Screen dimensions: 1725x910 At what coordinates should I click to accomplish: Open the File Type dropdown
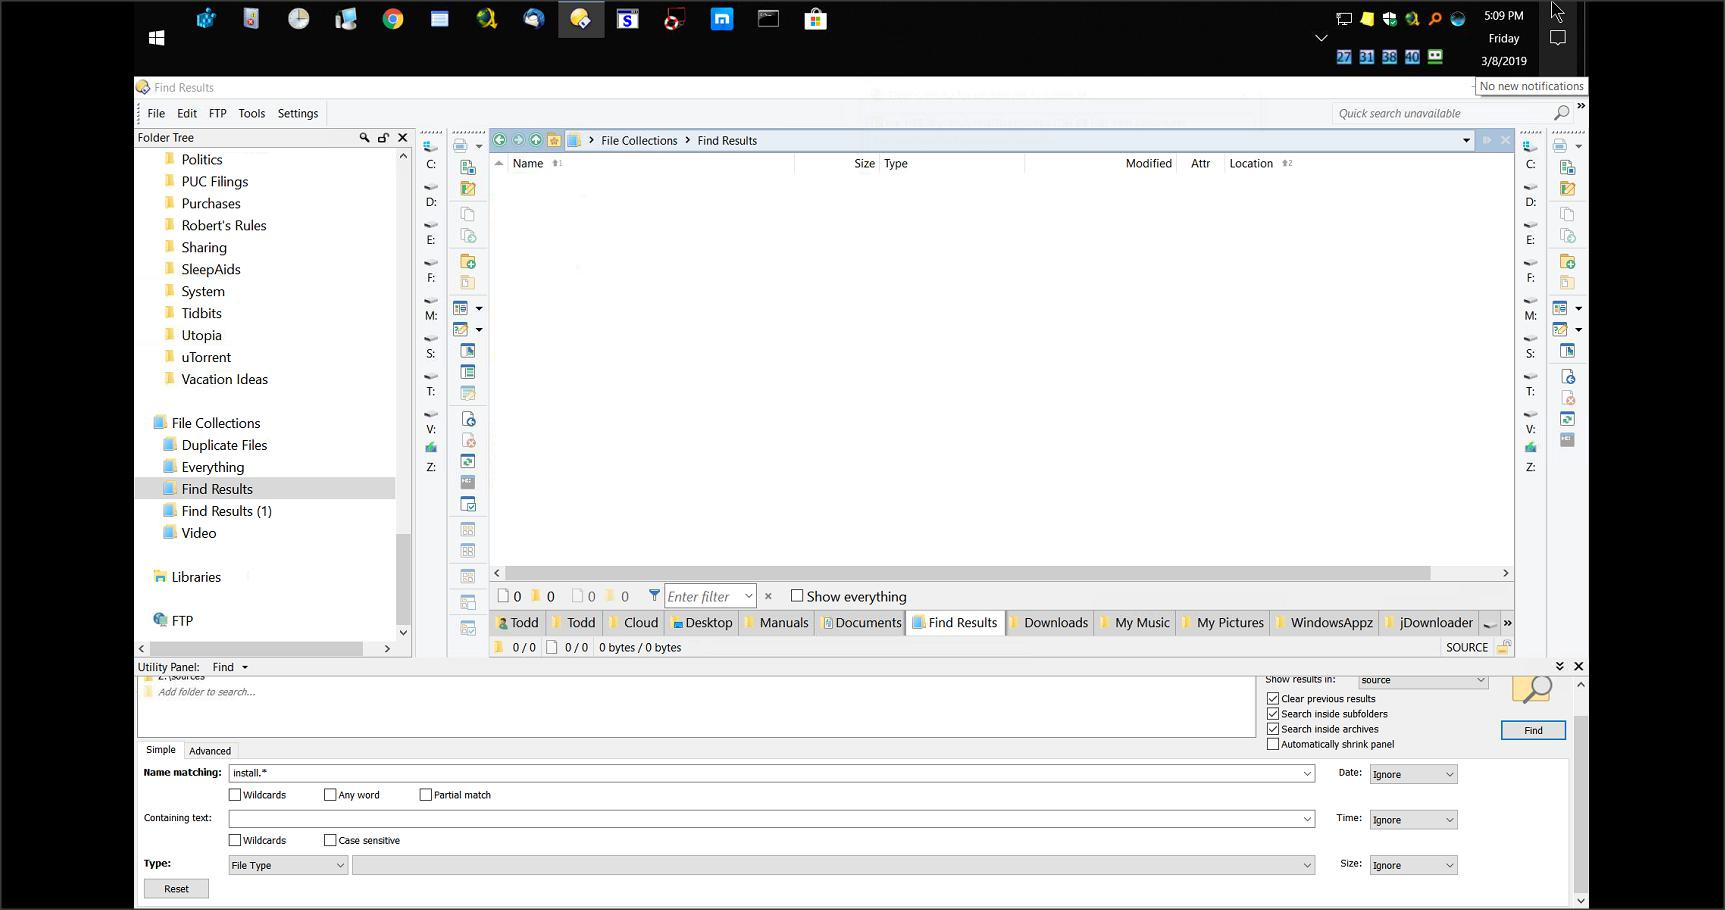(287, 864)
